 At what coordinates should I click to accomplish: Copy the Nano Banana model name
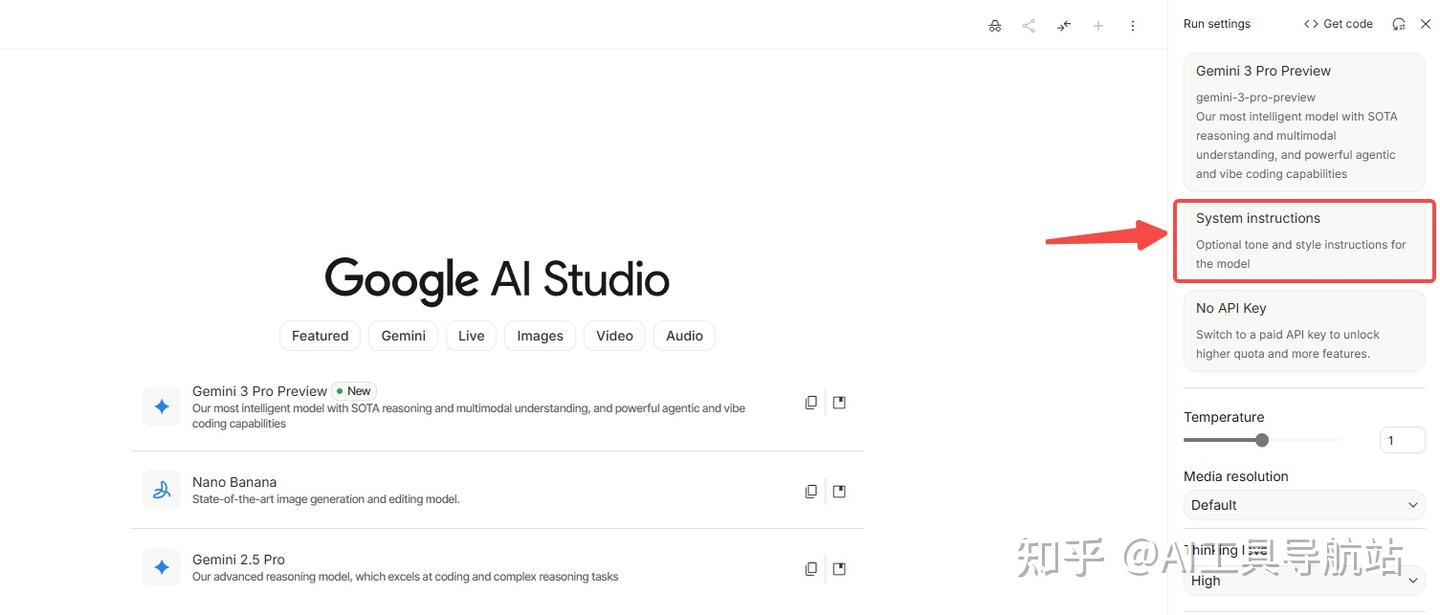pos(811,491)
